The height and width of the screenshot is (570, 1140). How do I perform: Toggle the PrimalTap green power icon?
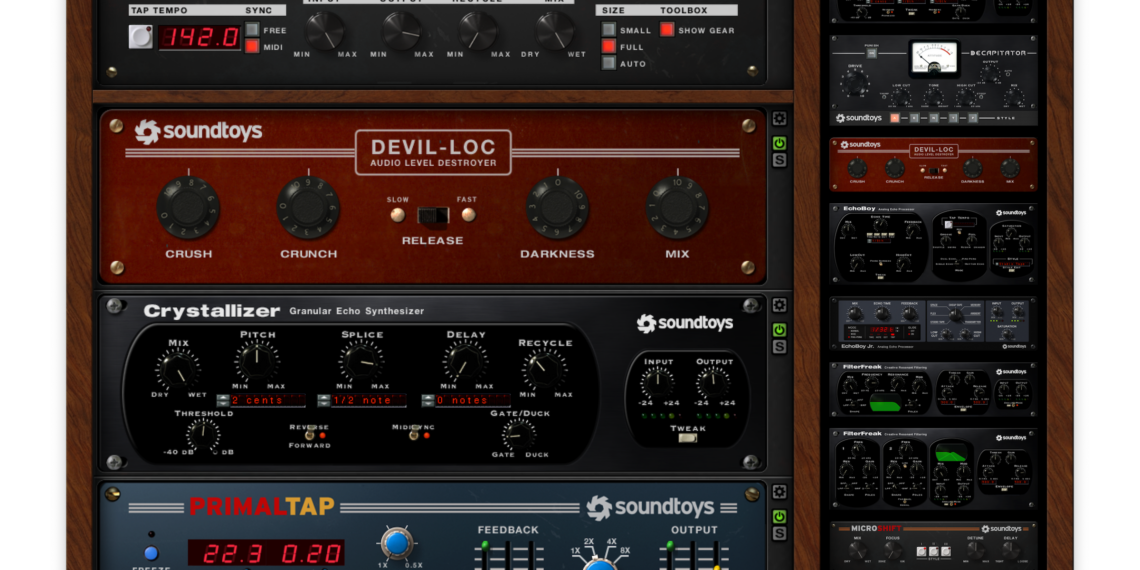779,516
